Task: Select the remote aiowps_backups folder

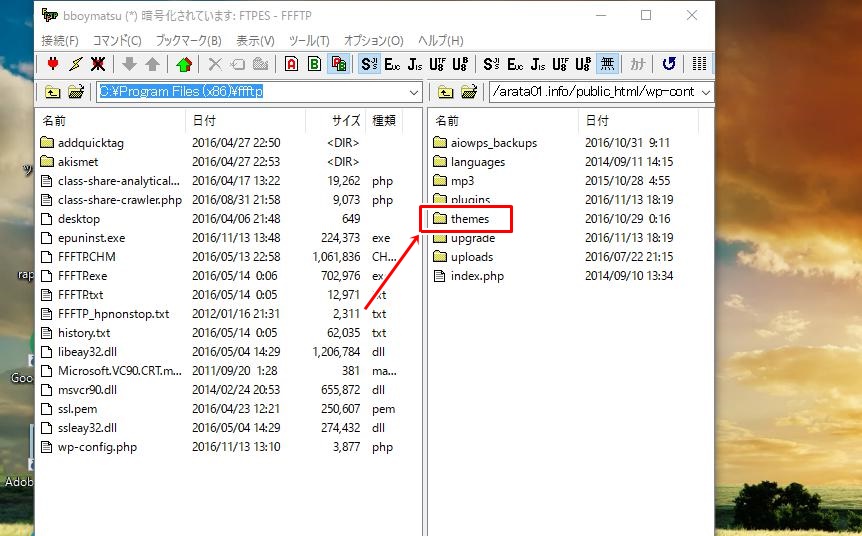Action: 485,143
